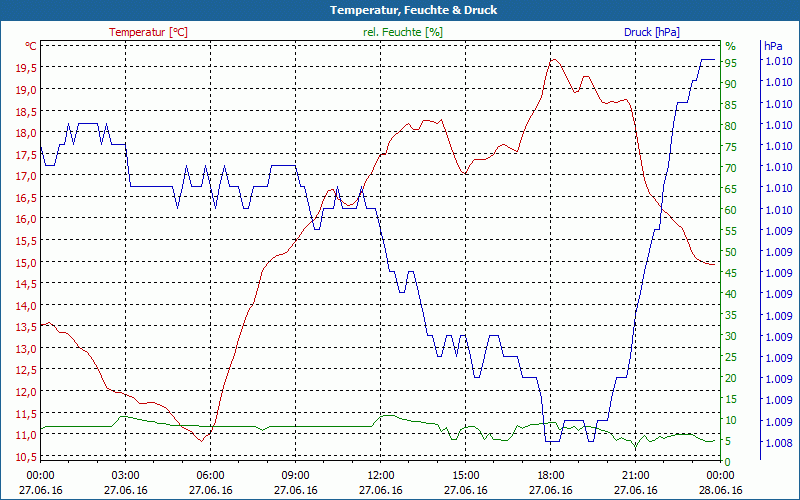
Task: Select the red Temperatur [°C] legend label
Action: pos(148,32)
